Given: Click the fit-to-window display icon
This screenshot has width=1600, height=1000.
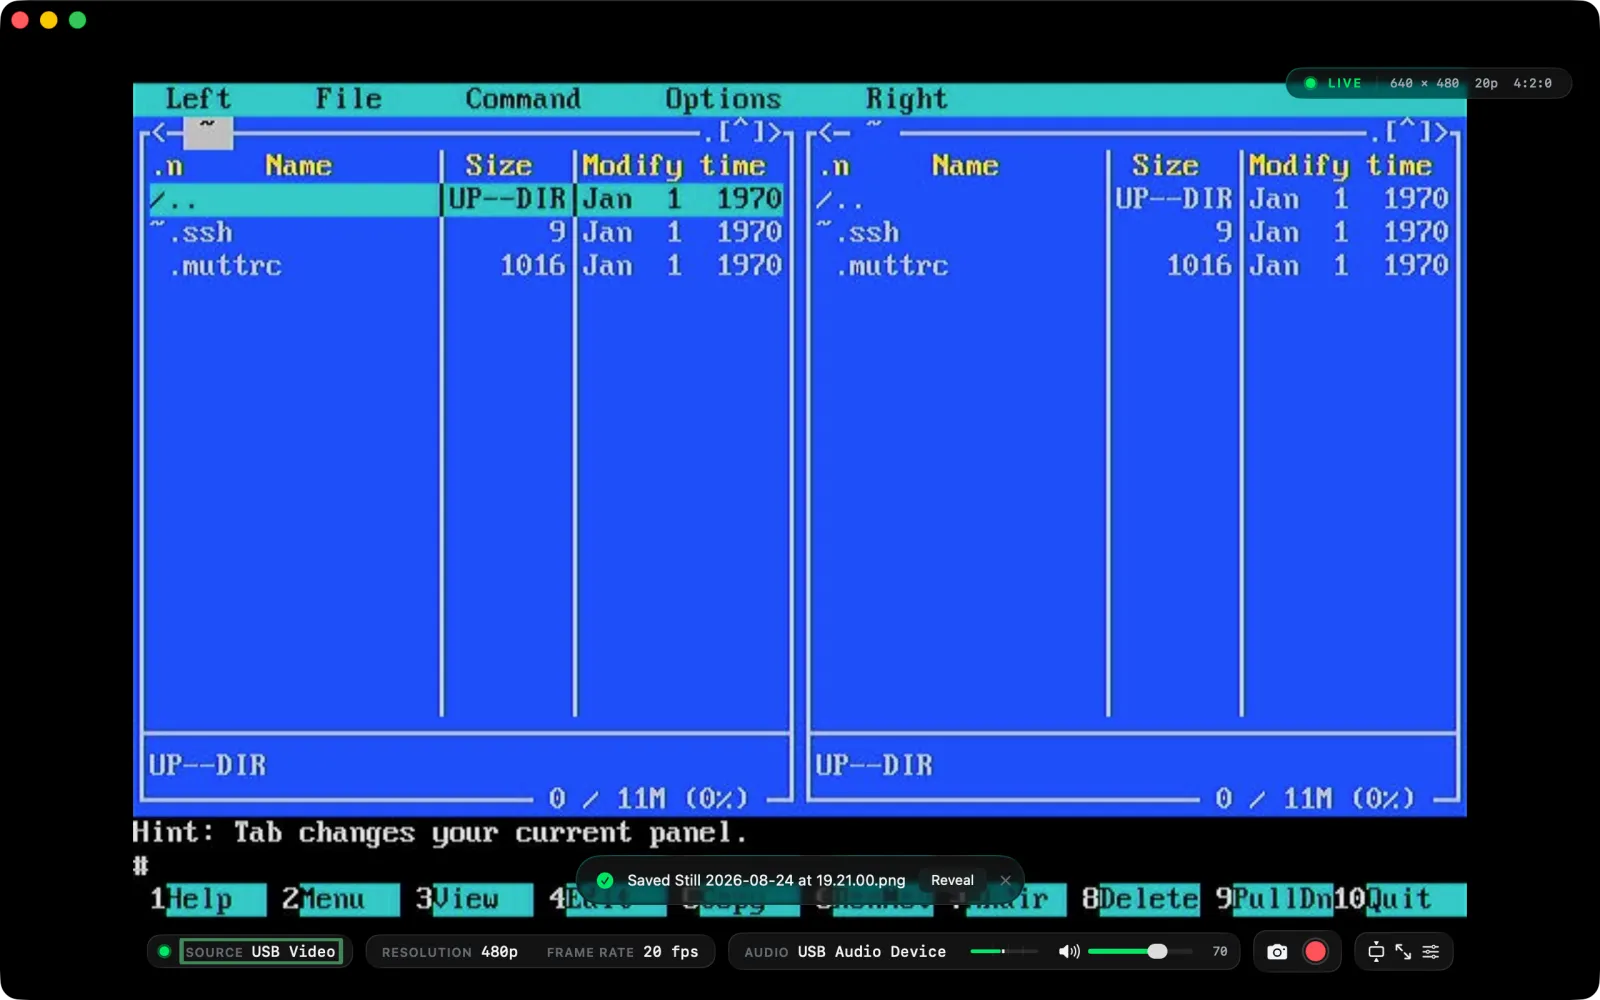Looking at the screenshot, I should [x=1376, y=952].
